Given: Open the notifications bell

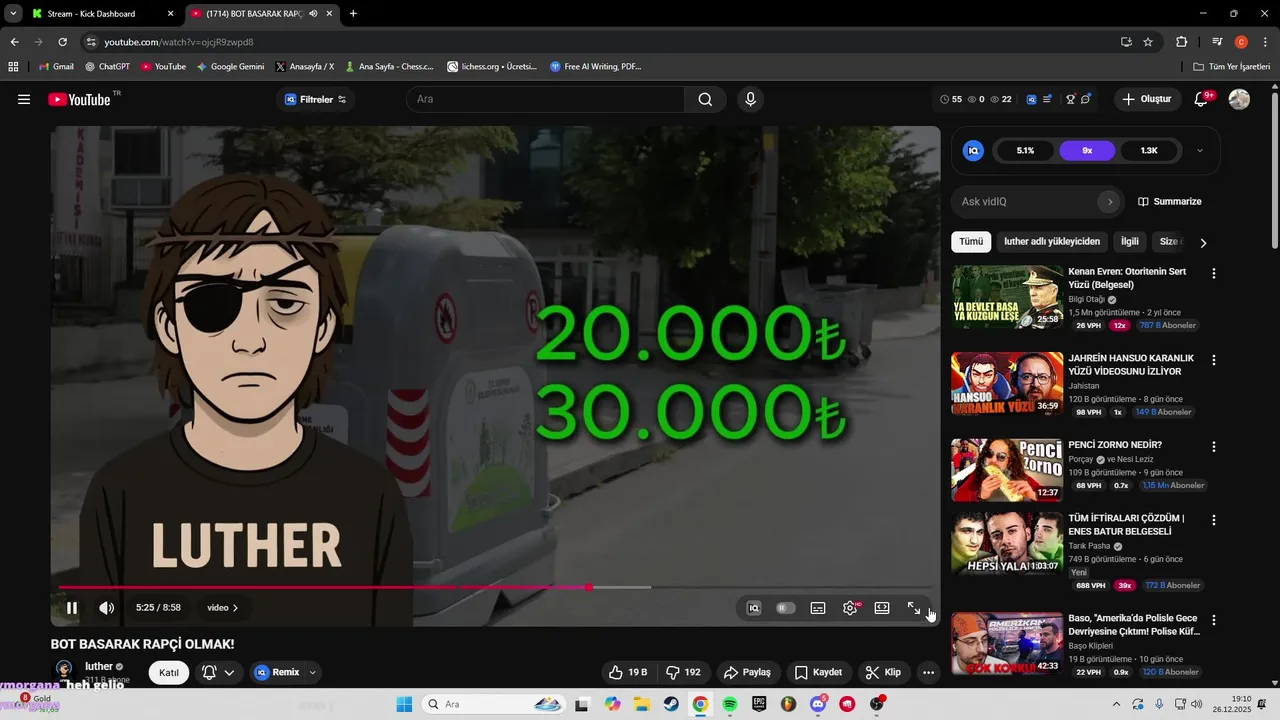Looking at the screenshot, I should [1202, 99].
